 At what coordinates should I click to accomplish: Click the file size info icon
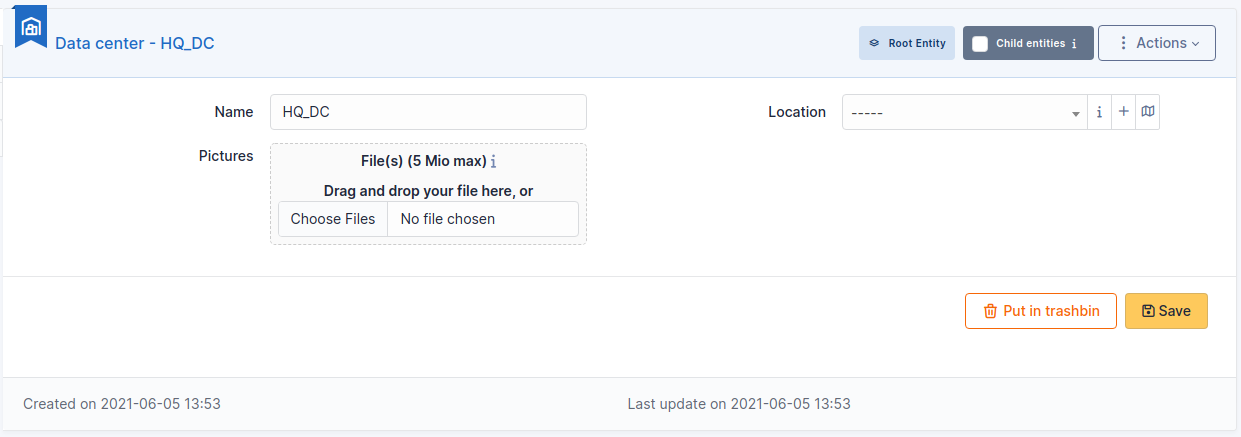pos(494,161)
